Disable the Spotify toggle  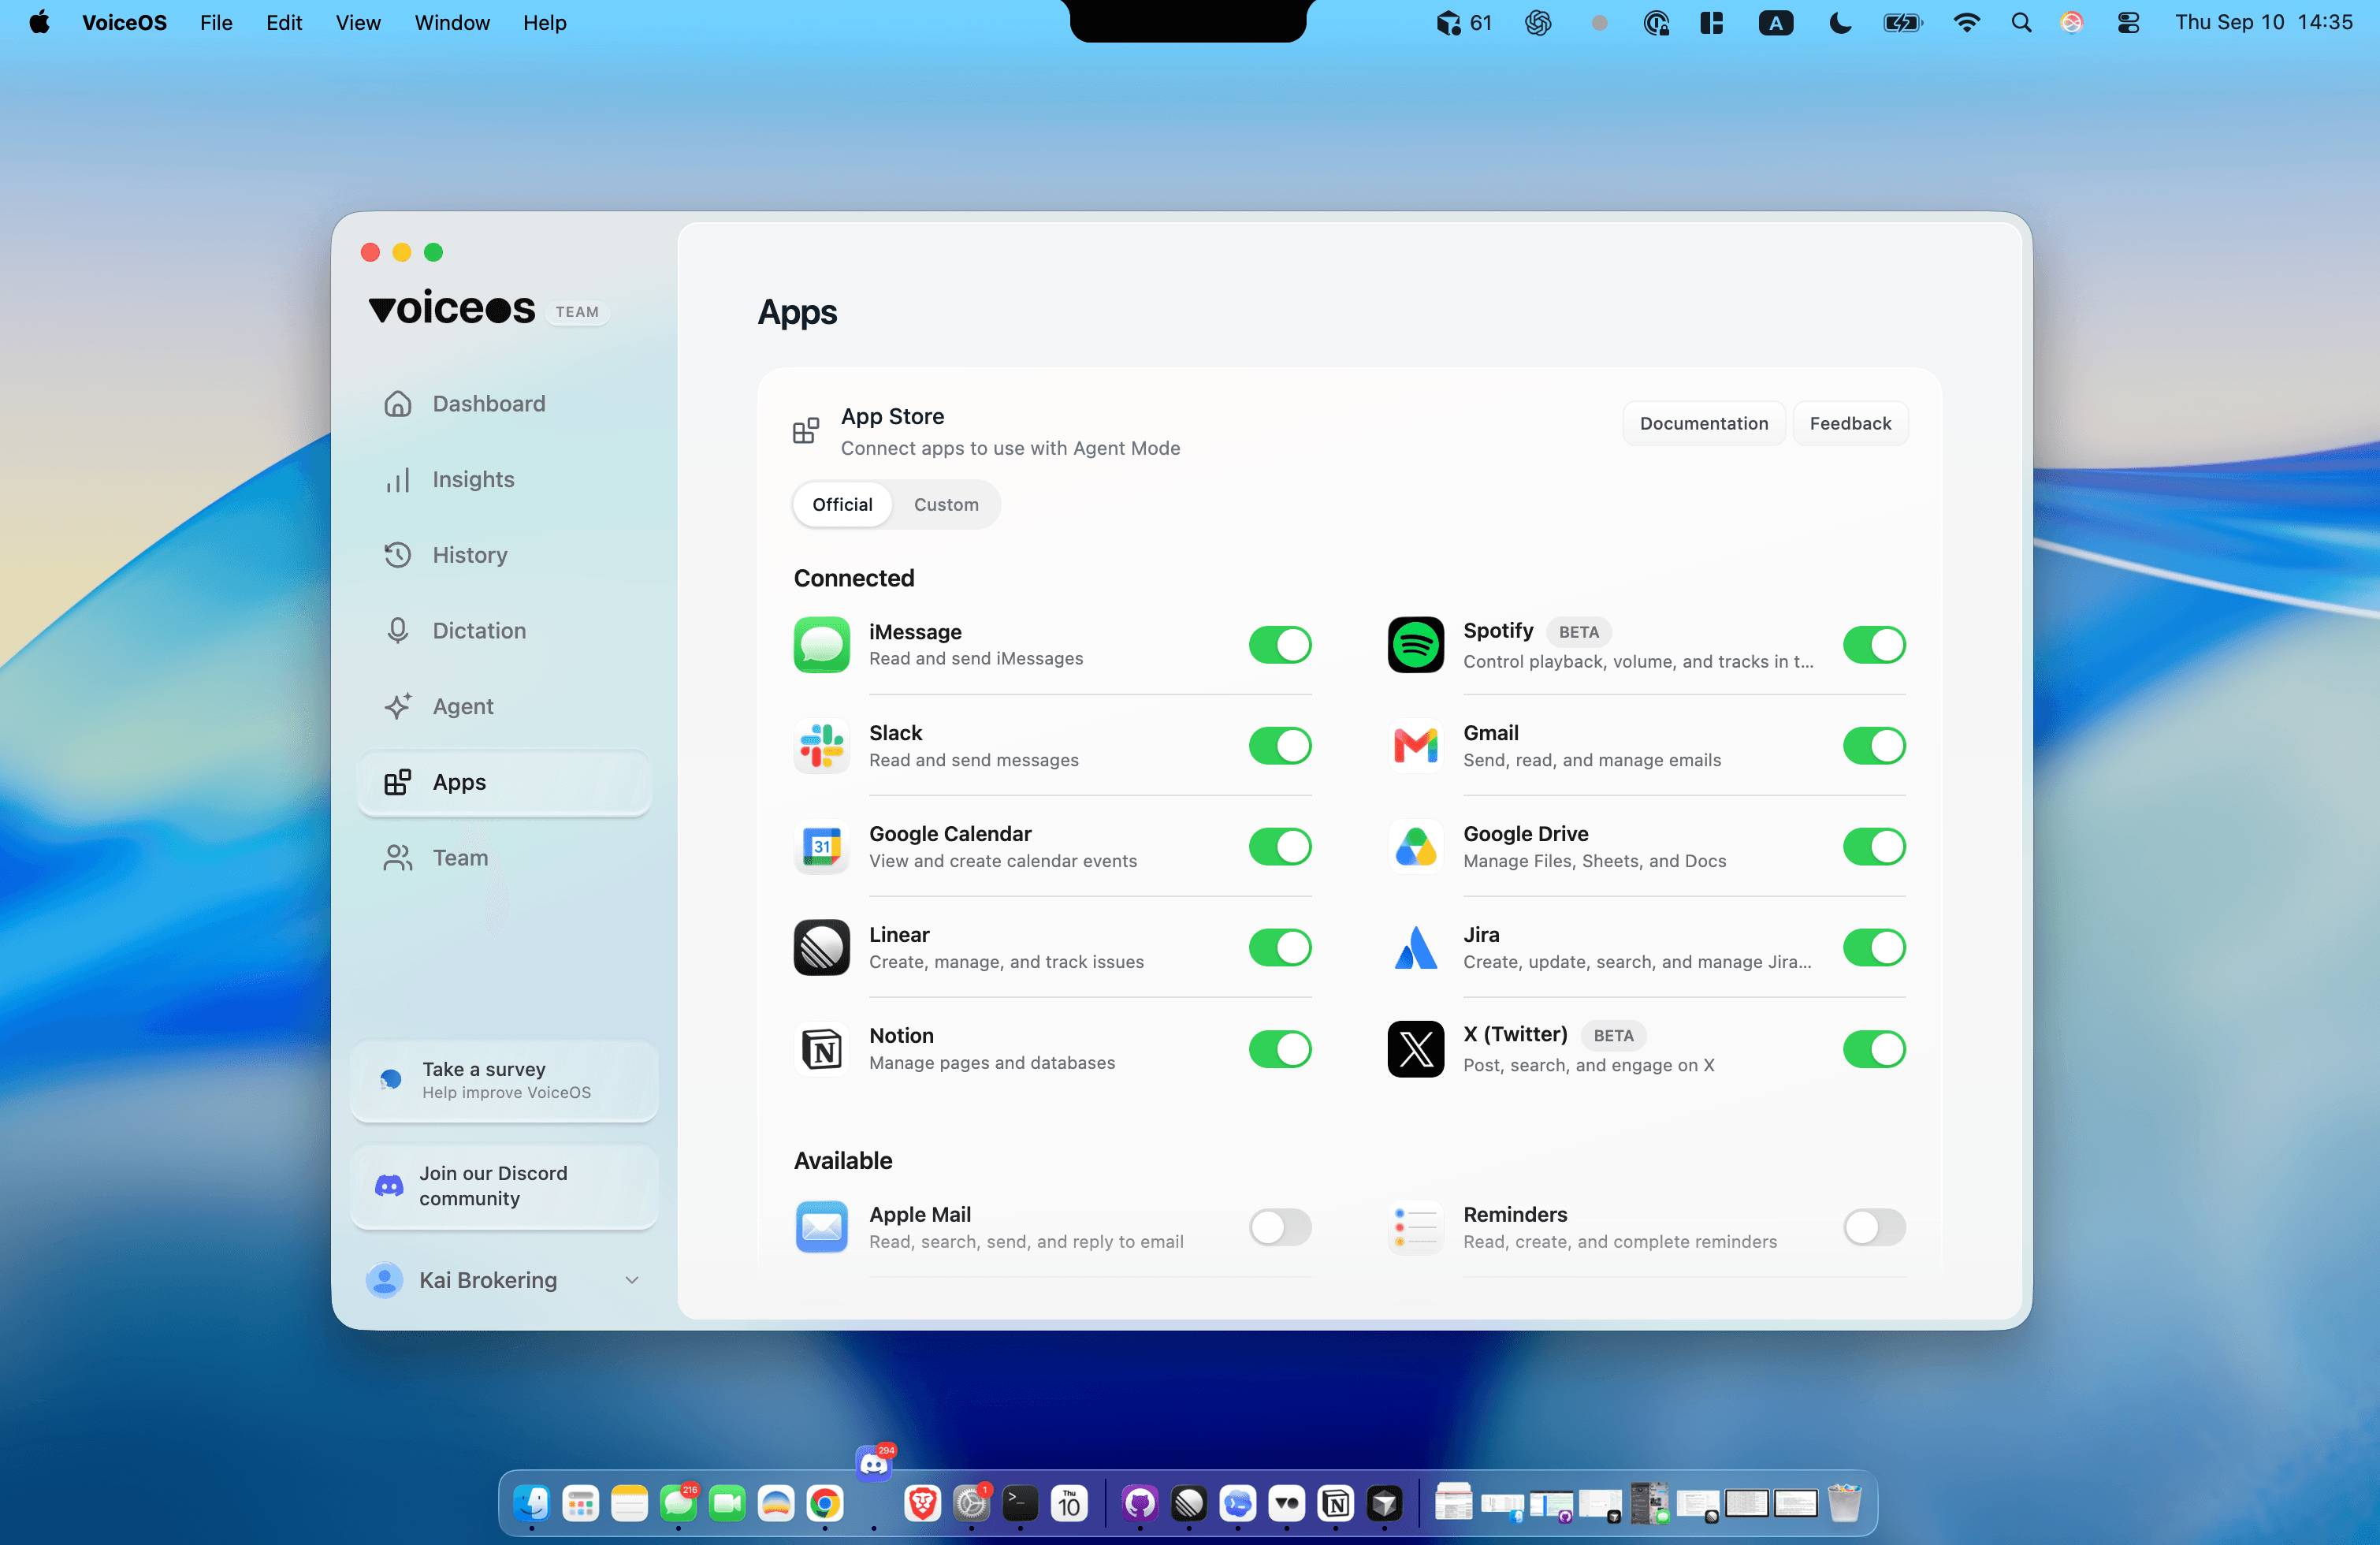pyautogui.click(x=1874, y=645)
